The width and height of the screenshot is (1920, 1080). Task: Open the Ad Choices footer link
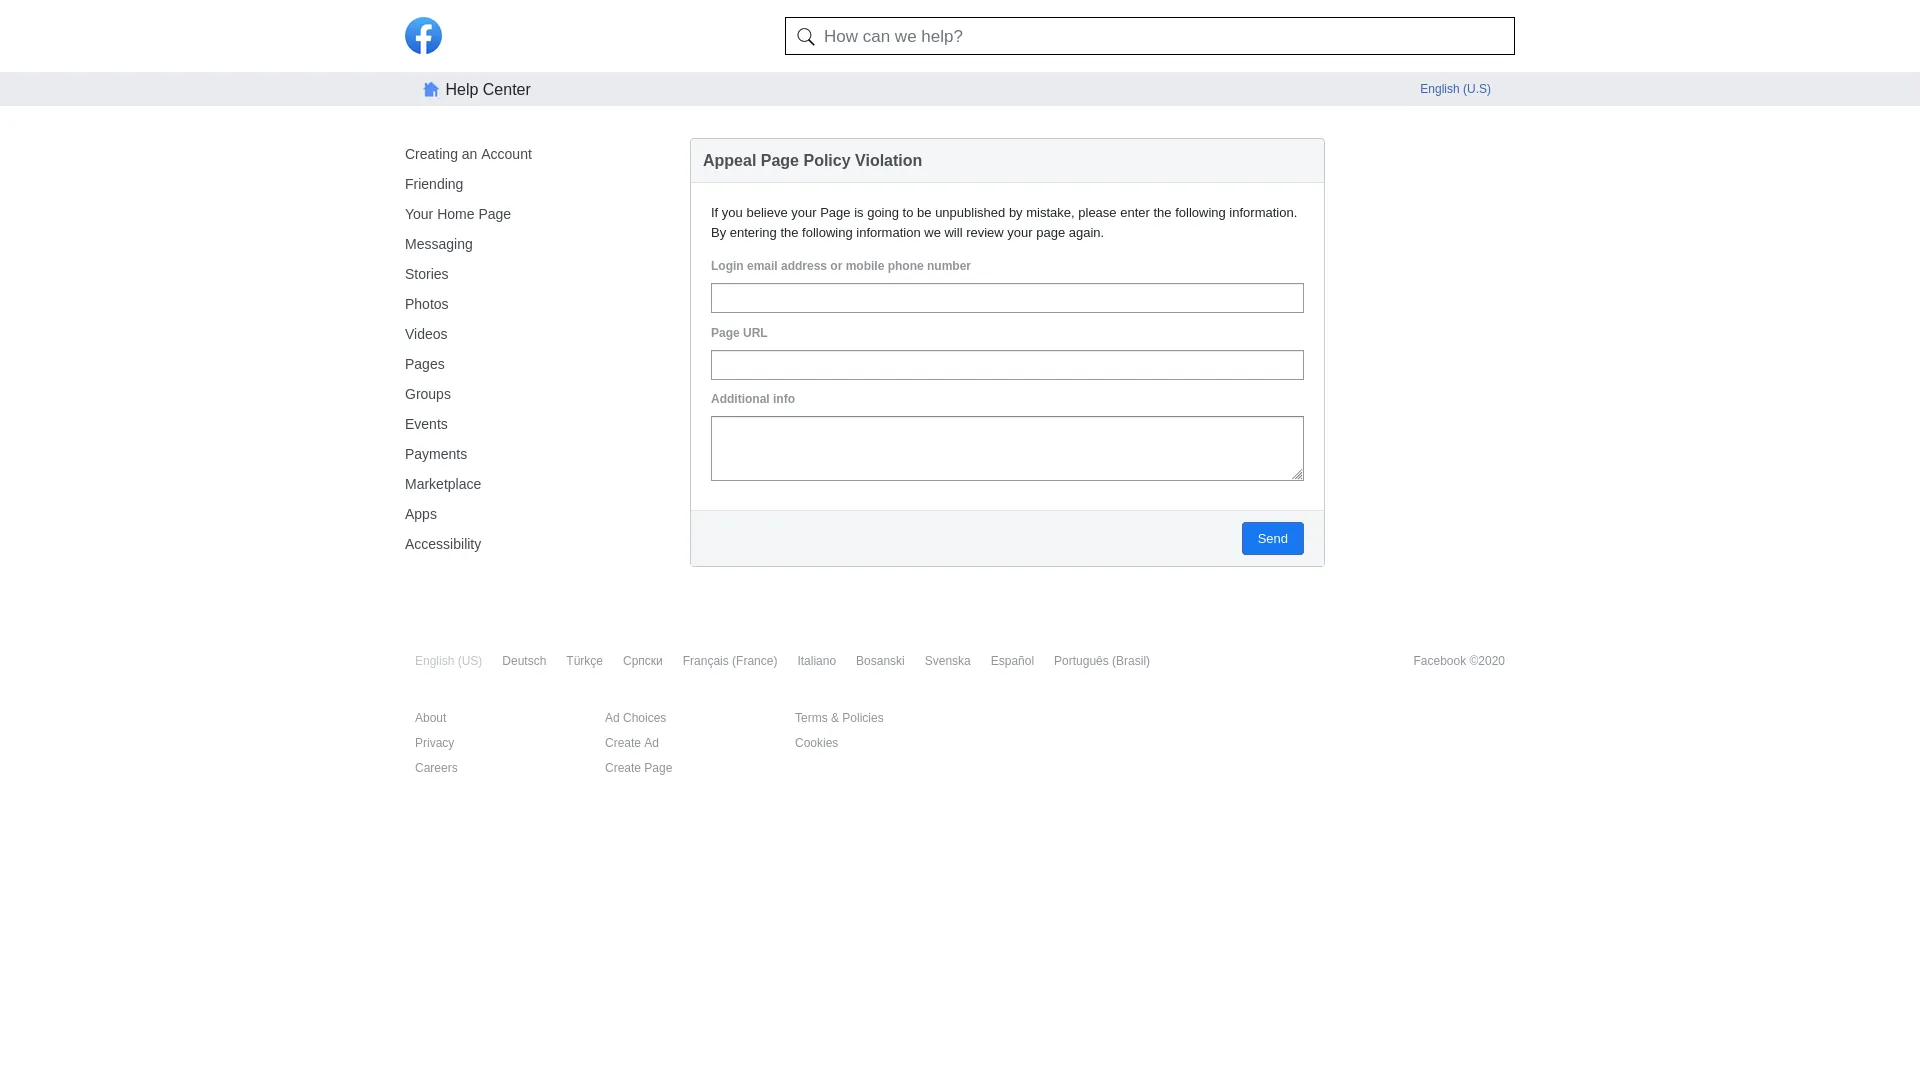[635, 718]
